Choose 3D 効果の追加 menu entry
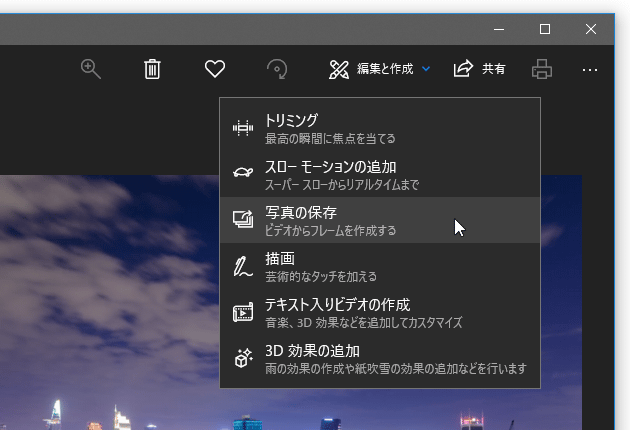This screenshot has height=430, width=630. (380, 358)
